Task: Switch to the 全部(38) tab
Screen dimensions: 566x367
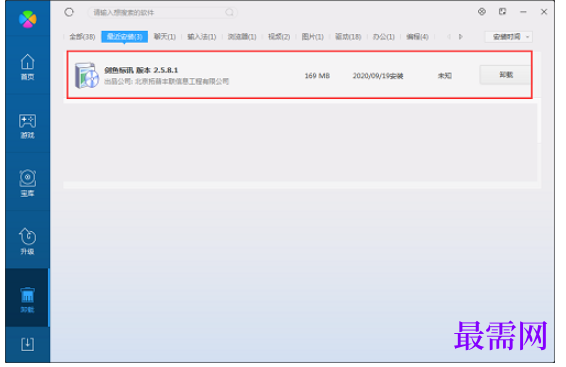Action: click(x=82, y=37)
